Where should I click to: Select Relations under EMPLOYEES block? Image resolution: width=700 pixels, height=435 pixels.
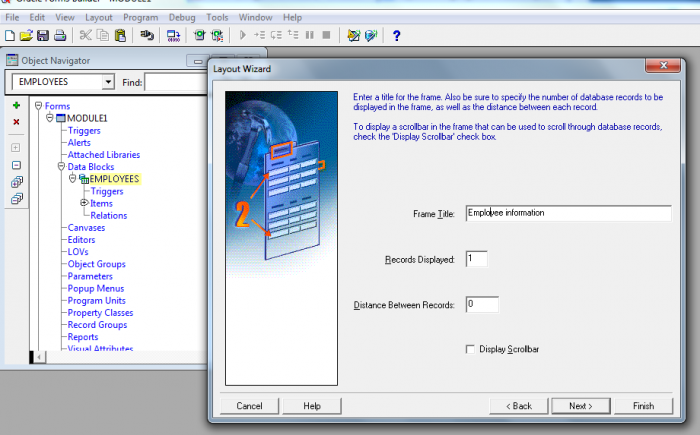coord(108,216)
